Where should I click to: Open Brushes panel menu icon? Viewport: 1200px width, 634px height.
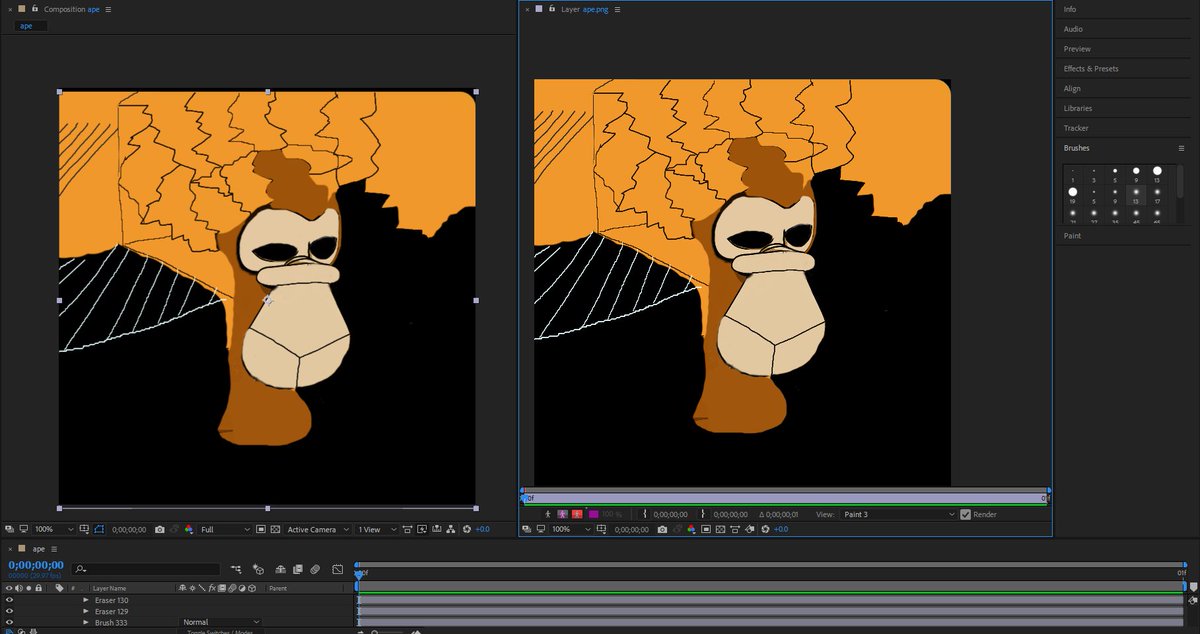[1181, 148]
